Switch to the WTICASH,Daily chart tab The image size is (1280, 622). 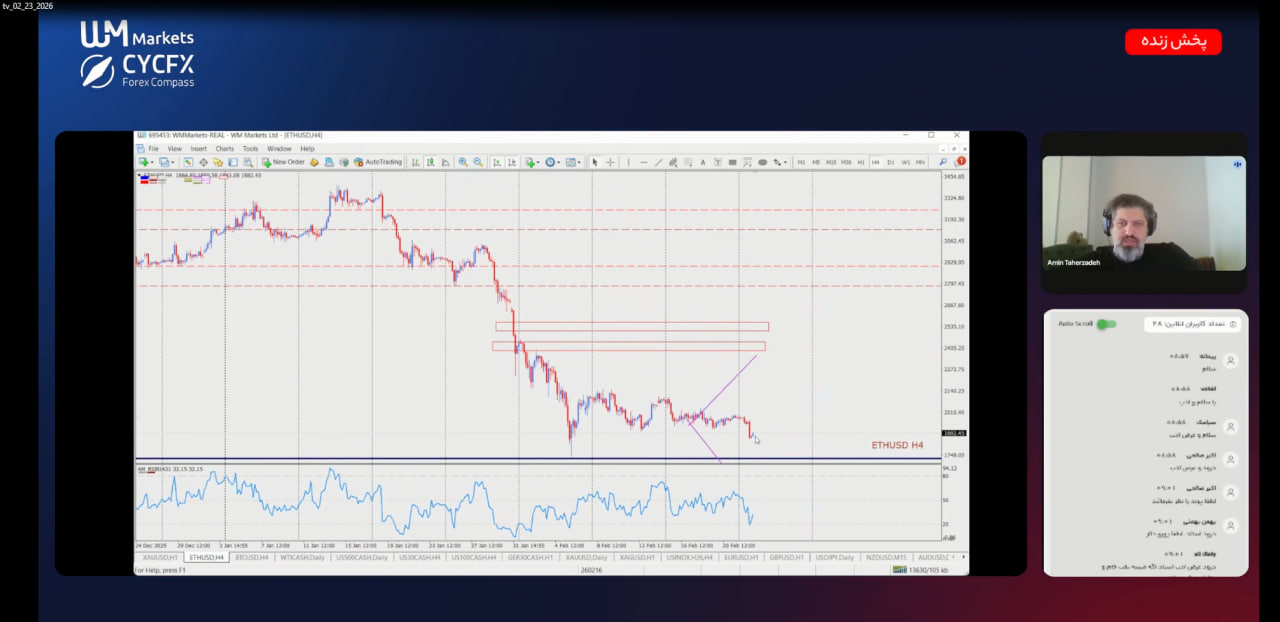coord(302,557)
